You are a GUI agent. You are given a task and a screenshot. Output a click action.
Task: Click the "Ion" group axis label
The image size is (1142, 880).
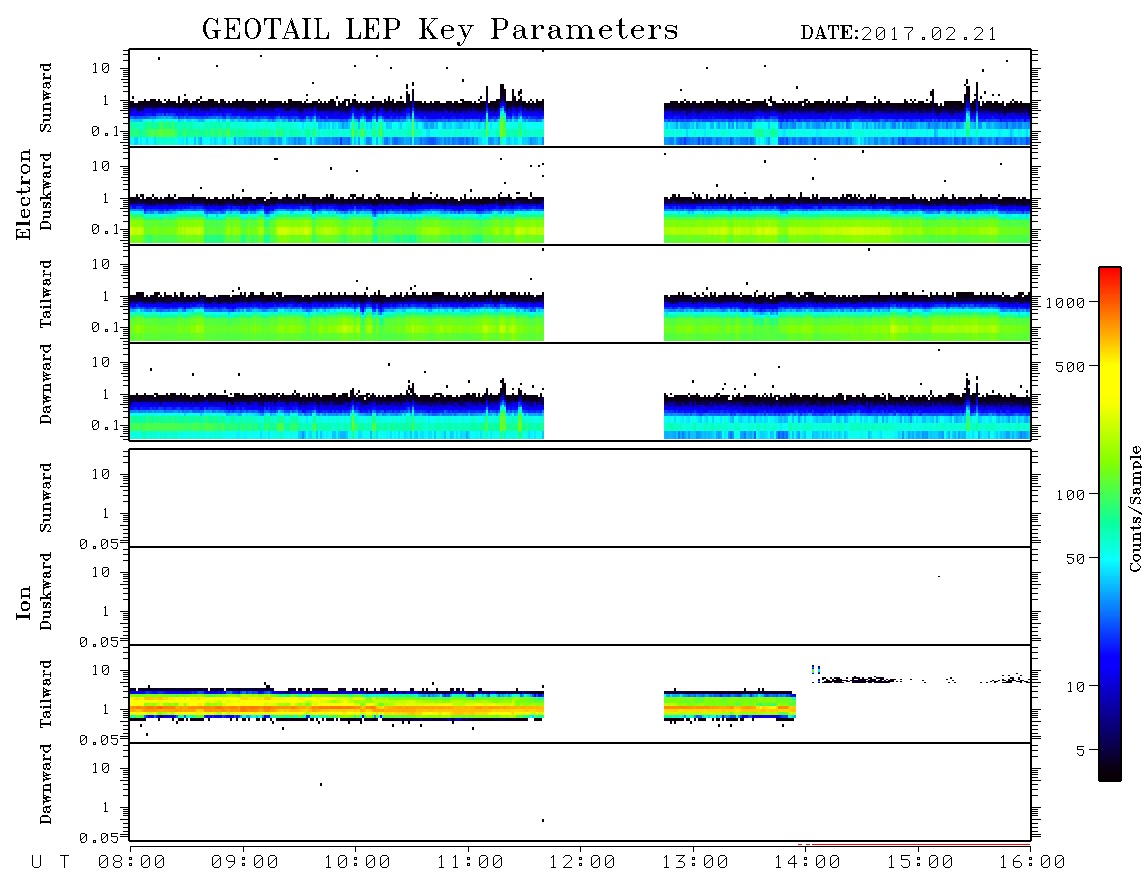23,603
